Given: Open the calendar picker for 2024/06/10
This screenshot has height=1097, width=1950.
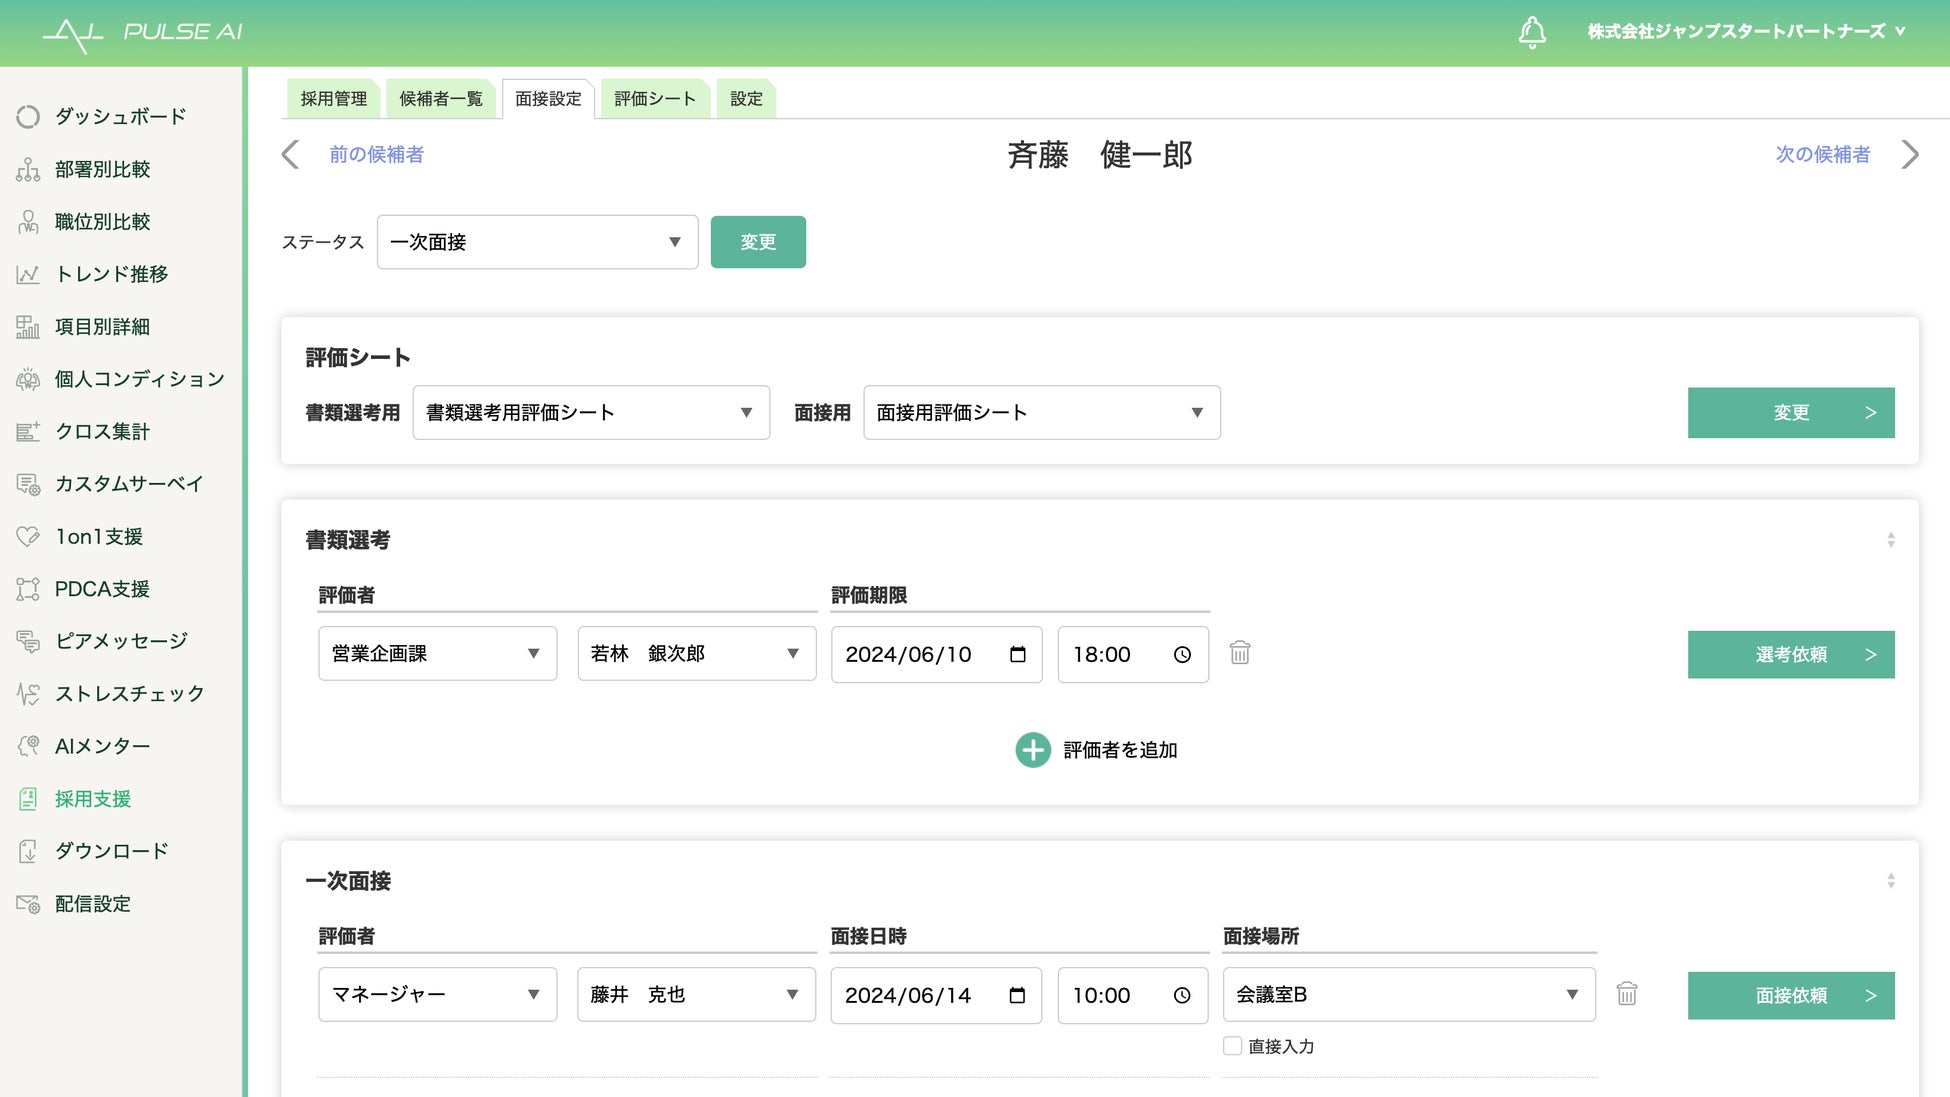Looking at the screenshot, I should pyautogui.click(x=1018, y=654).
